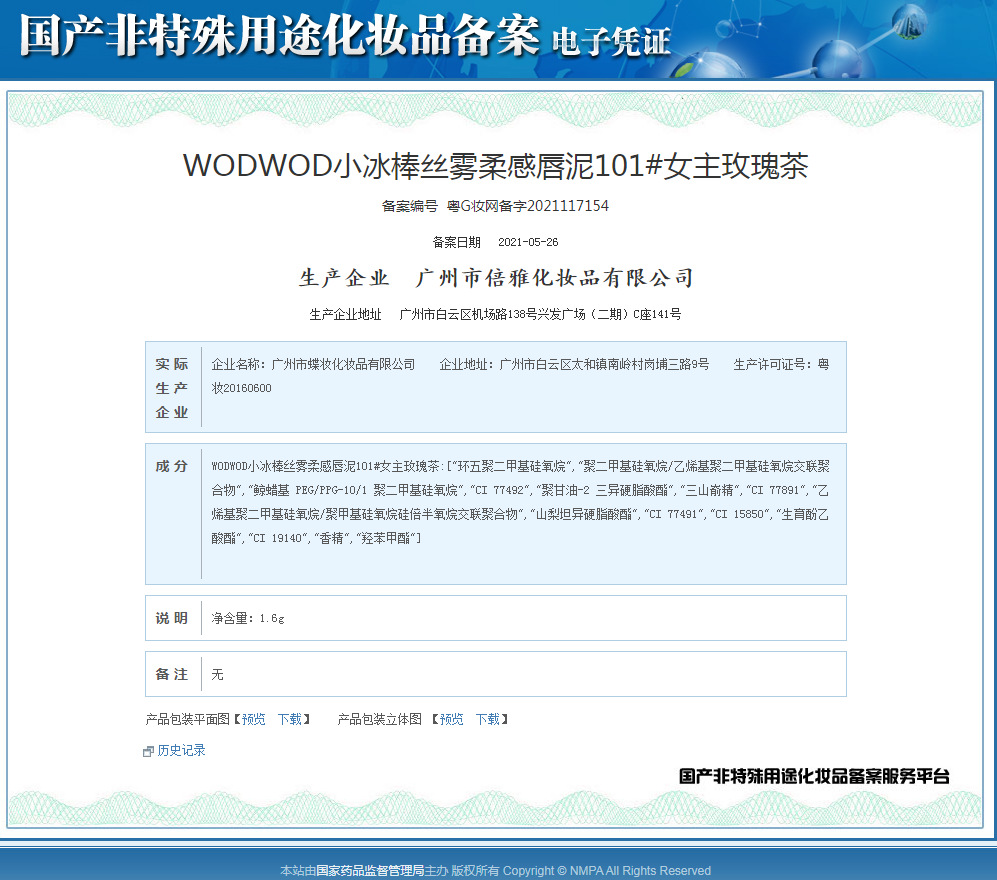Click ingredient CI 15850

[739, 514]
